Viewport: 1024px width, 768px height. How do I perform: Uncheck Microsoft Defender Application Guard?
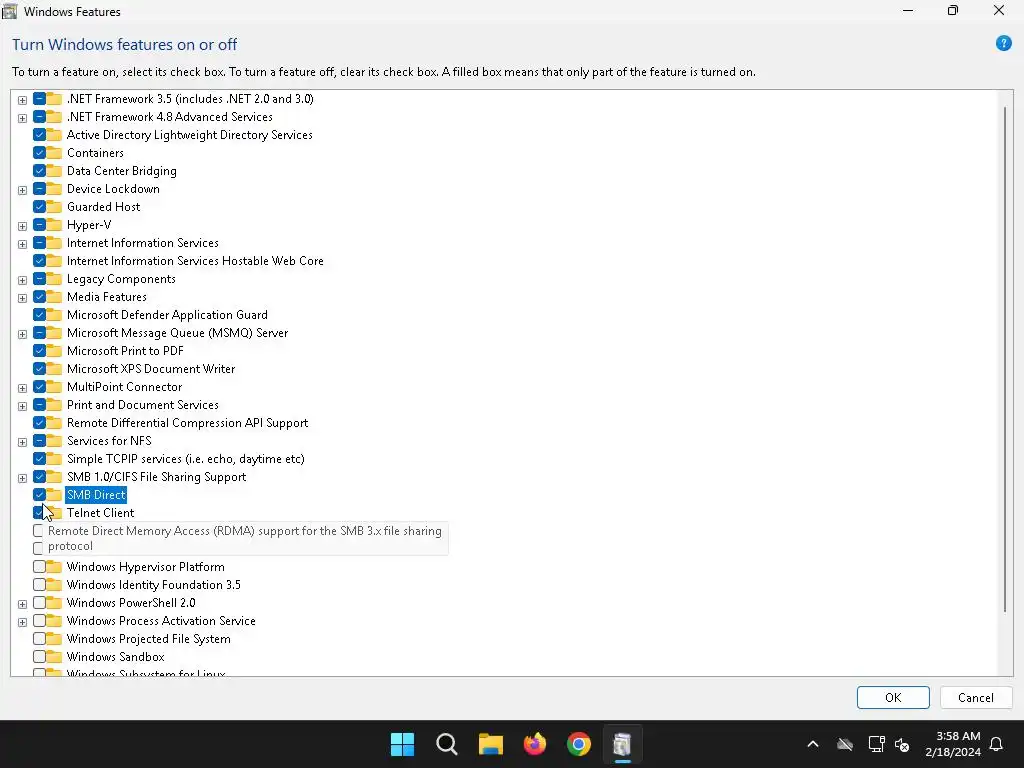click(x=39, y=315)
